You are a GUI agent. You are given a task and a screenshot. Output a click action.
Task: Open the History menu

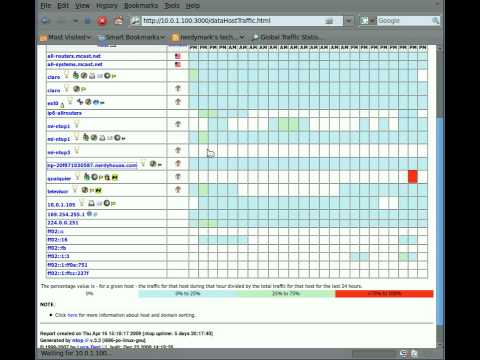(x=107, y=6)
